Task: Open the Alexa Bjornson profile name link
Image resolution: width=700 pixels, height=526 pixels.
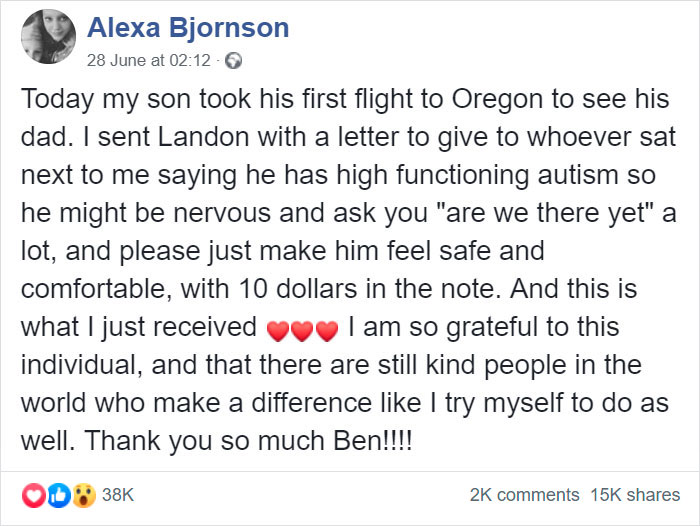Action: pyautogui.click(x=188, y=28)
